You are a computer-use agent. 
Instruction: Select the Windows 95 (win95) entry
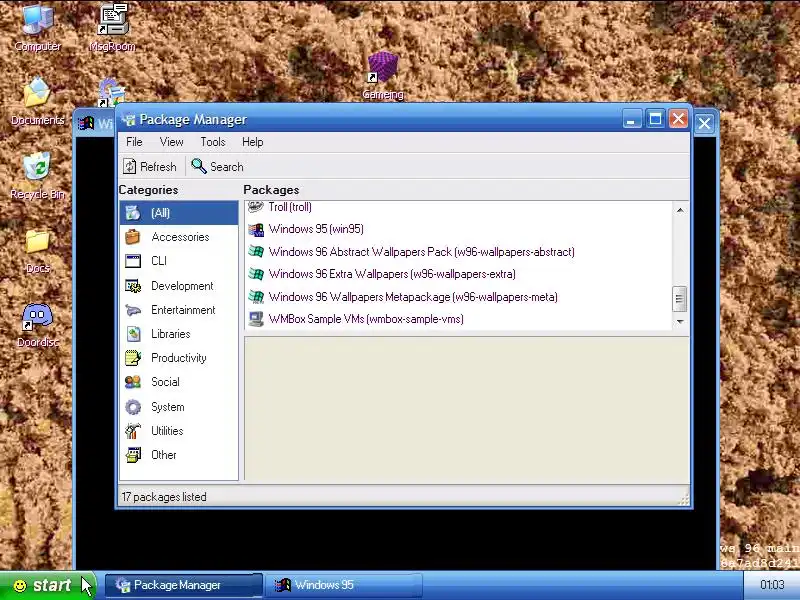pos(316,229)
